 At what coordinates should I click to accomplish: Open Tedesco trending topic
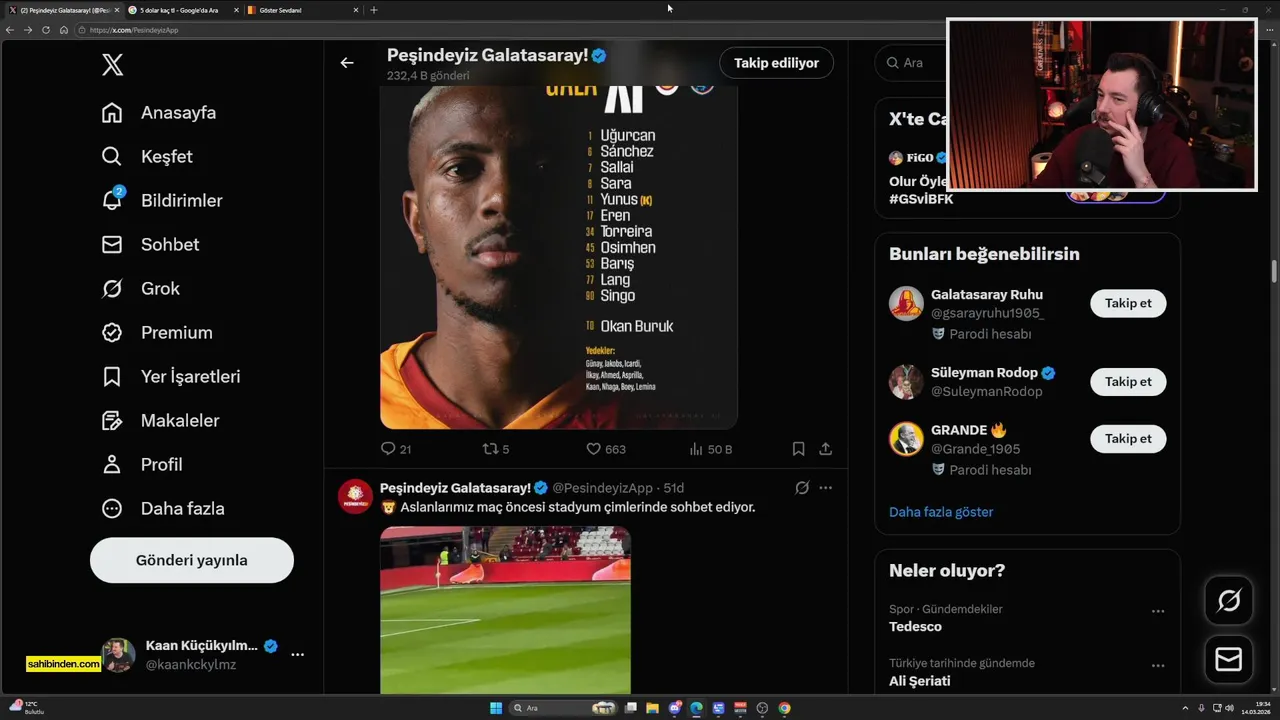pos(915,627)
